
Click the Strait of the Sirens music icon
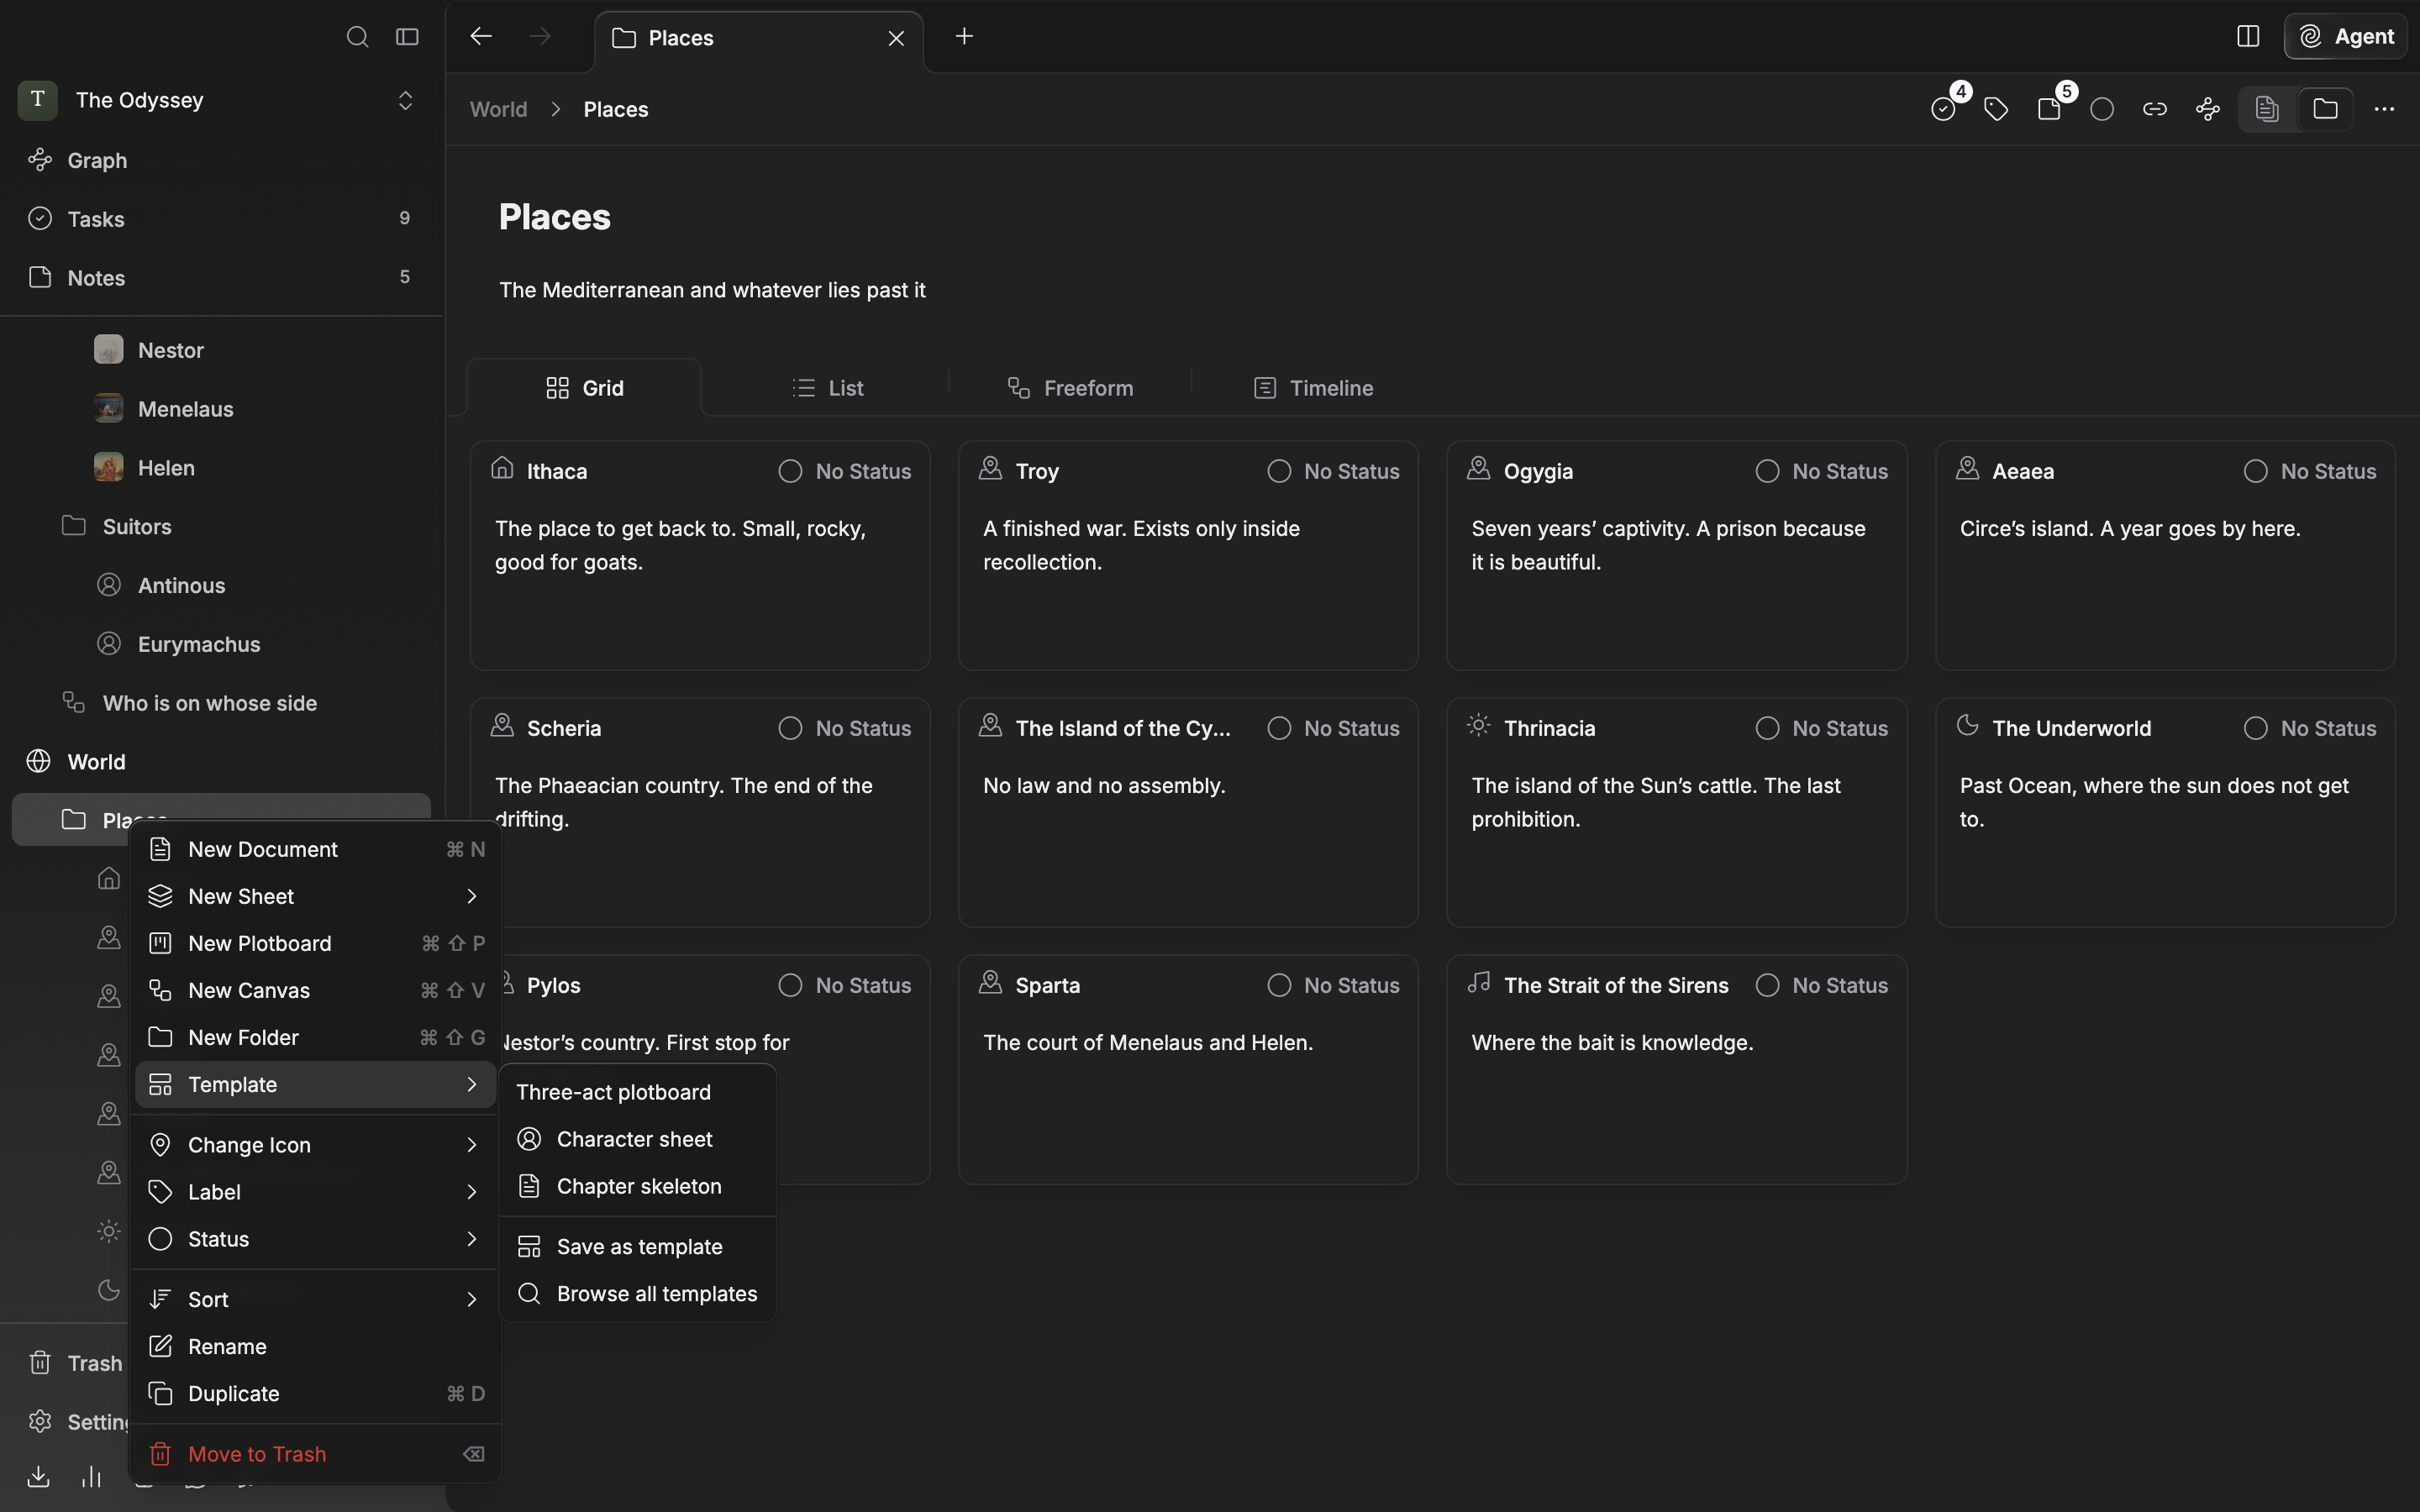coord(1478,982)
